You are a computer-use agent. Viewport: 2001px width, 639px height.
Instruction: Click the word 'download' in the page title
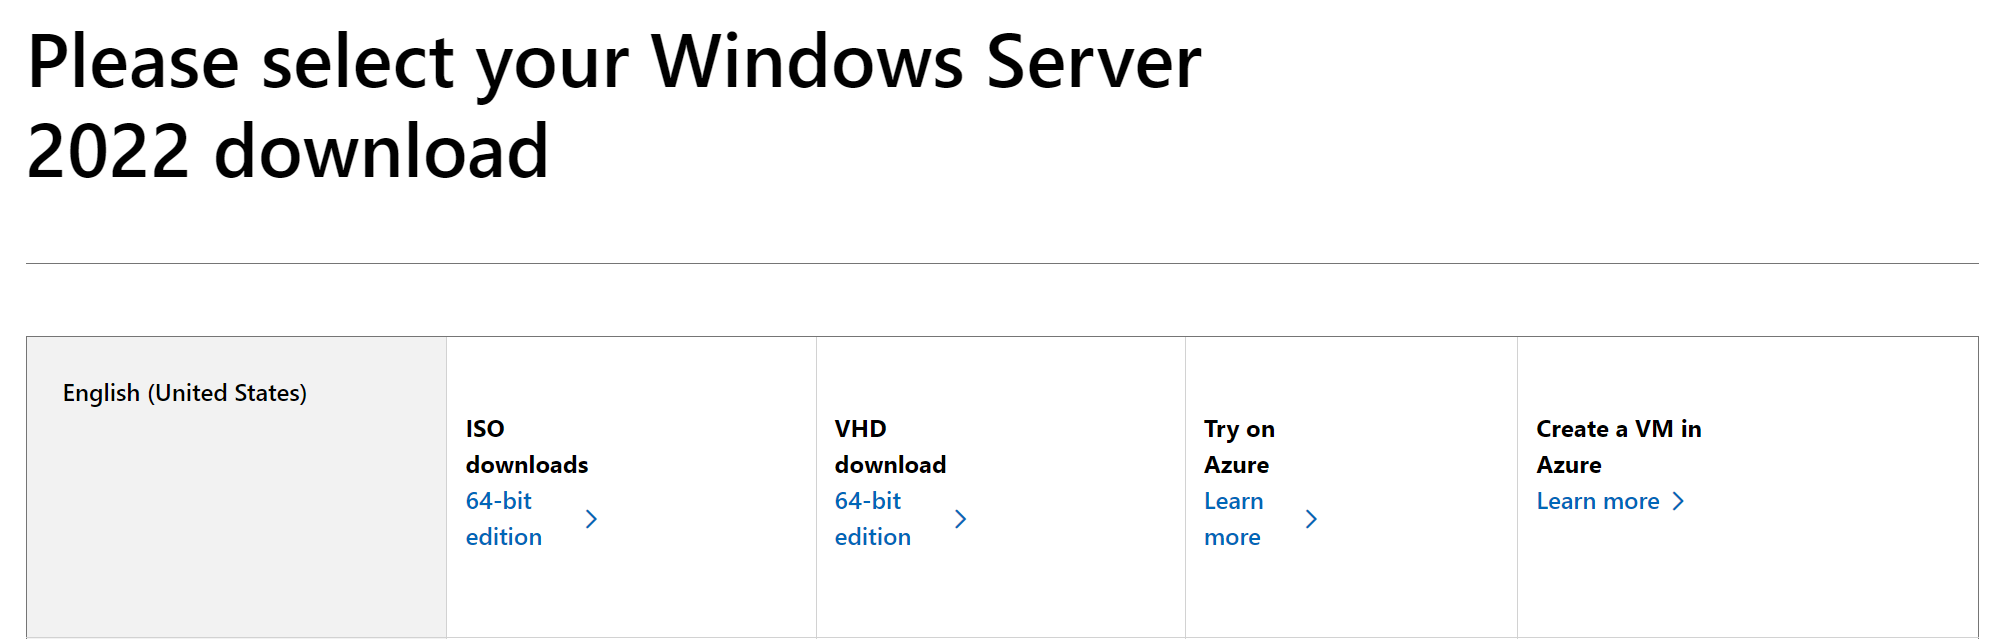coord(381,152)
